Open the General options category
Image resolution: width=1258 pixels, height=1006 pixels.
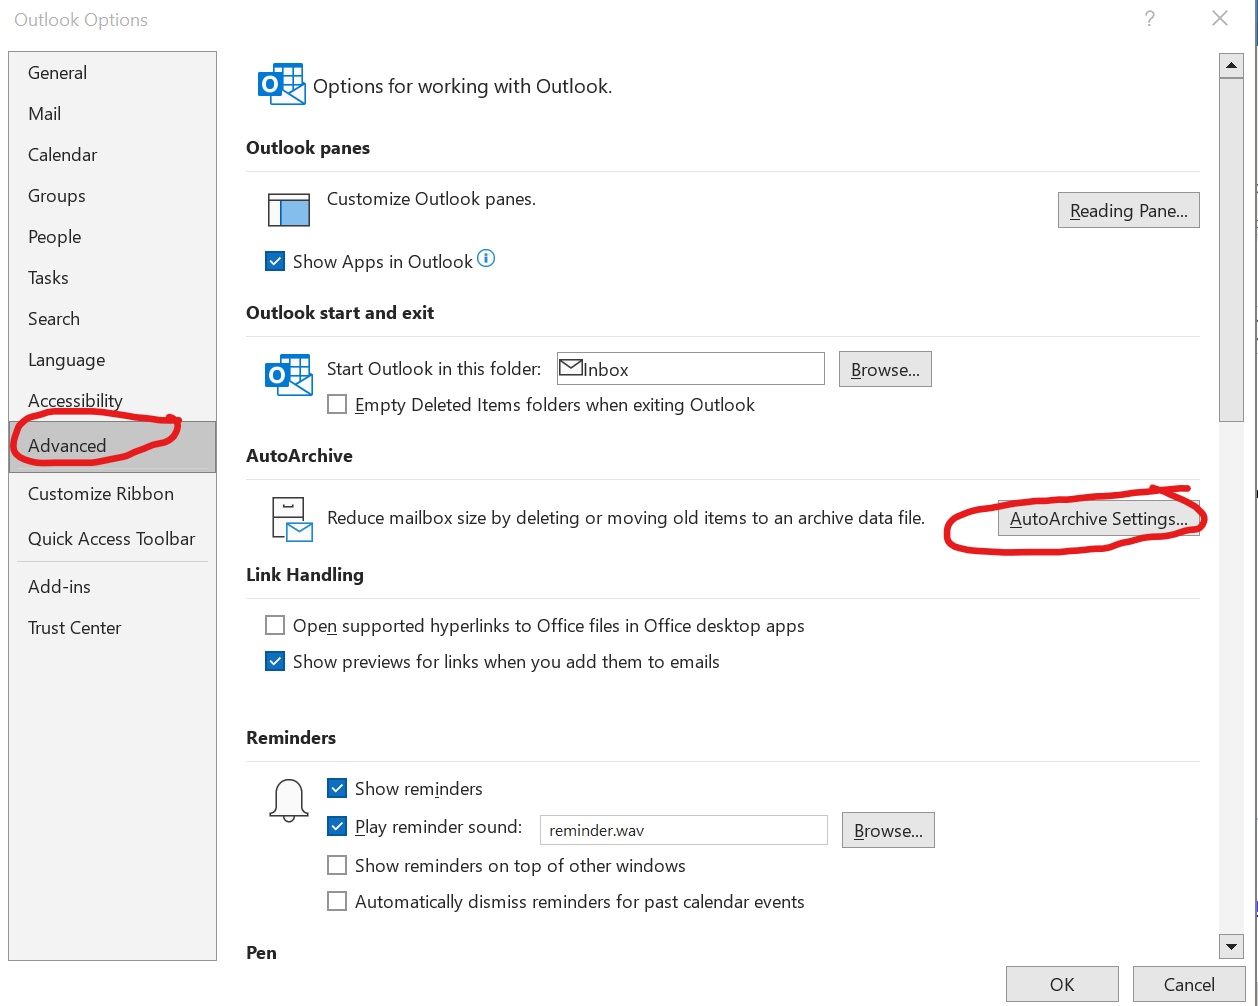point(112,73)
